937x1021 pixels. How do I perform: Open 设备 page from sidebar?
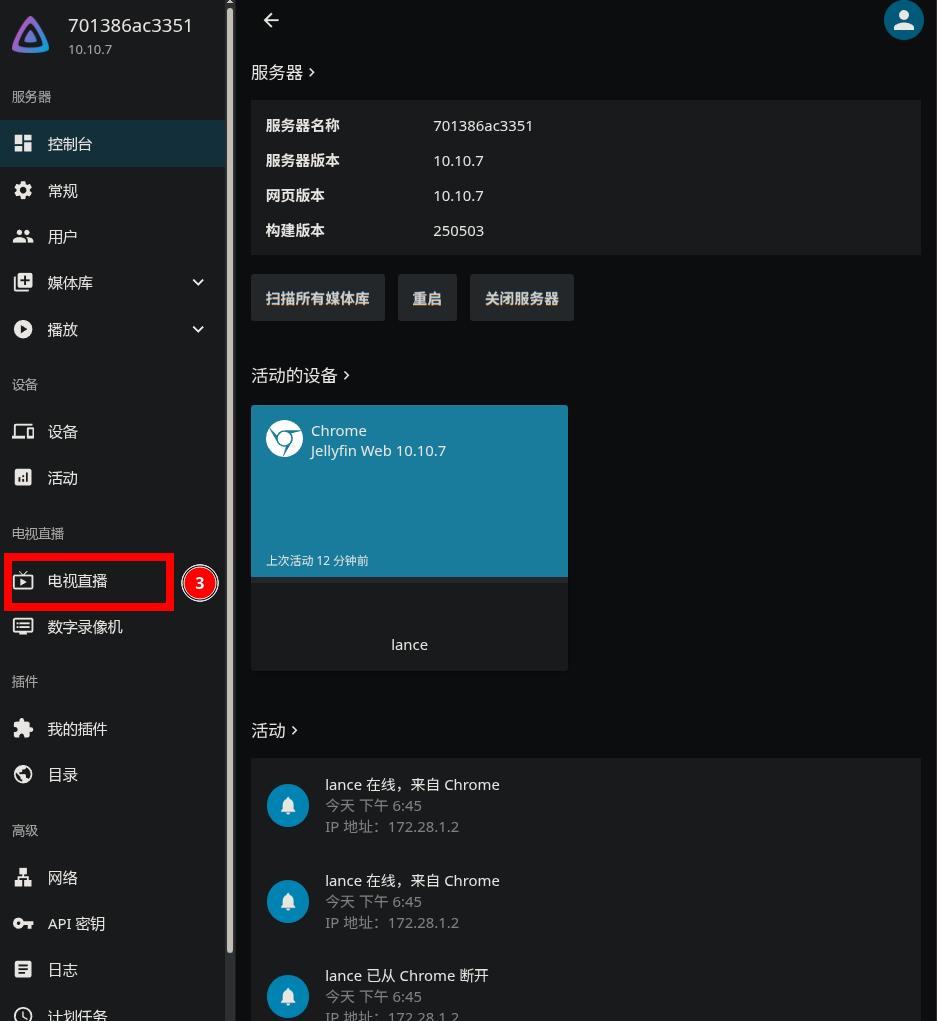point(113,431)
